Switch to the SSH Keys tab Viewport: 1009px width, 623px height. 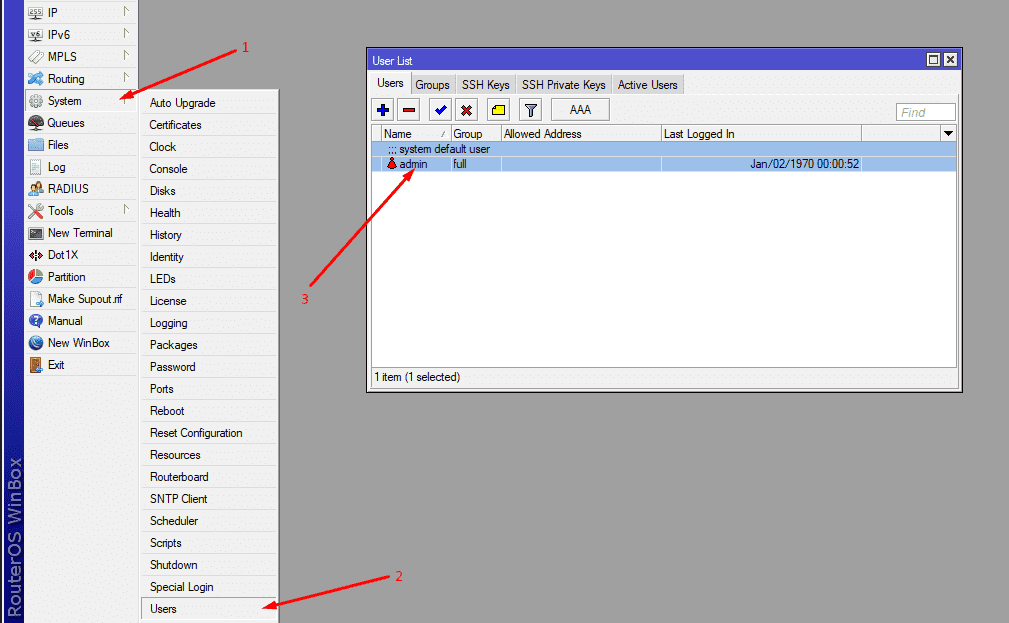(485, 85)
